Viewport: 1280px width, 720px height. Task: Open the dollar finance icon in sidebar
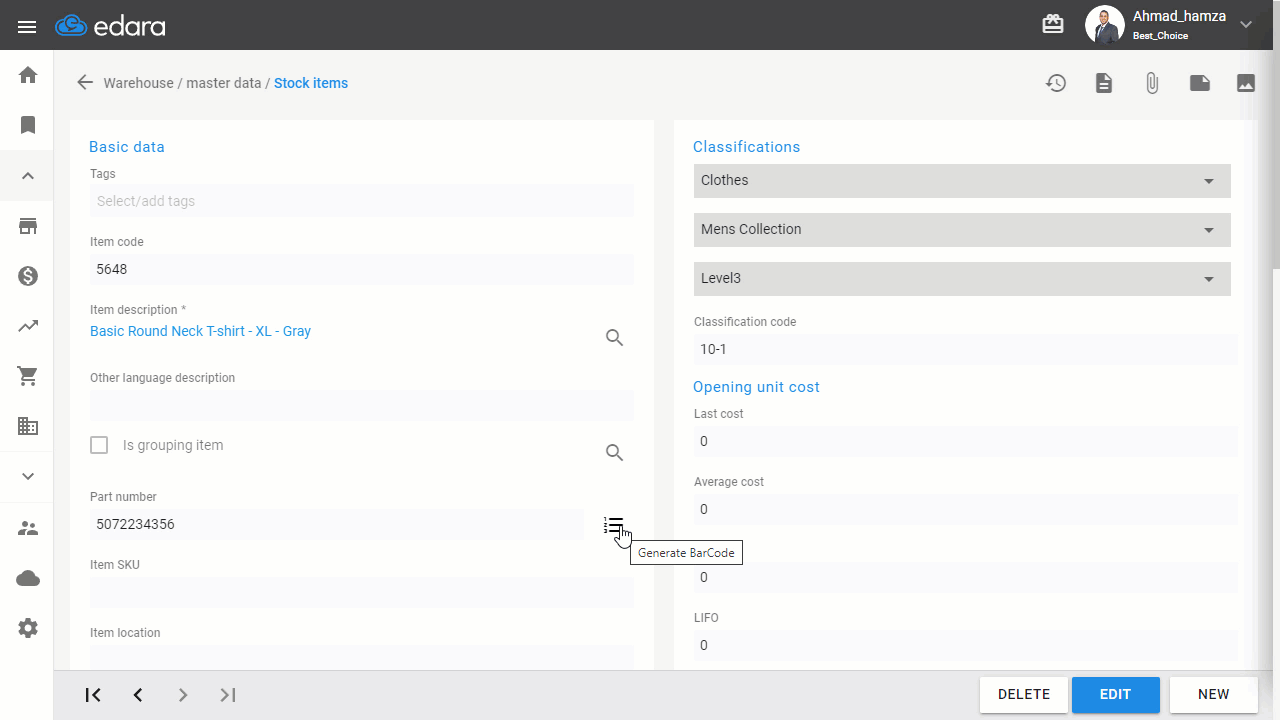28,276
